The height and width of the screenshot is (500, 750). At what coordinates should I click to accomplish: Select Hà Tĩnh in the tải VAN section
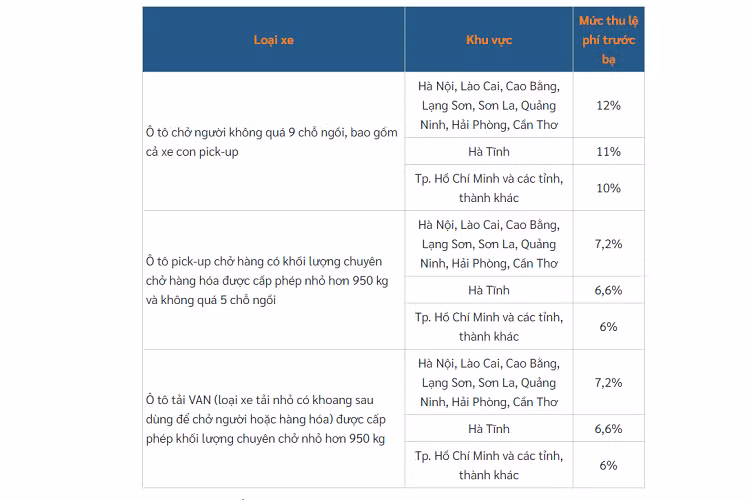coord(489,429)
